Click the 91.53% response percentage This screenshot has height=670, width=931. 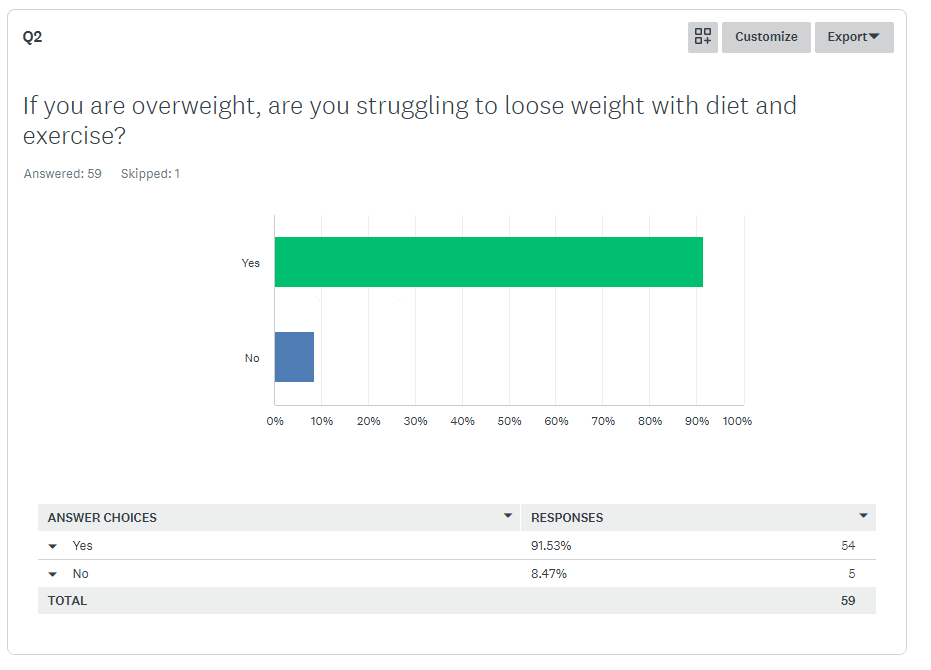pos(551,546)
